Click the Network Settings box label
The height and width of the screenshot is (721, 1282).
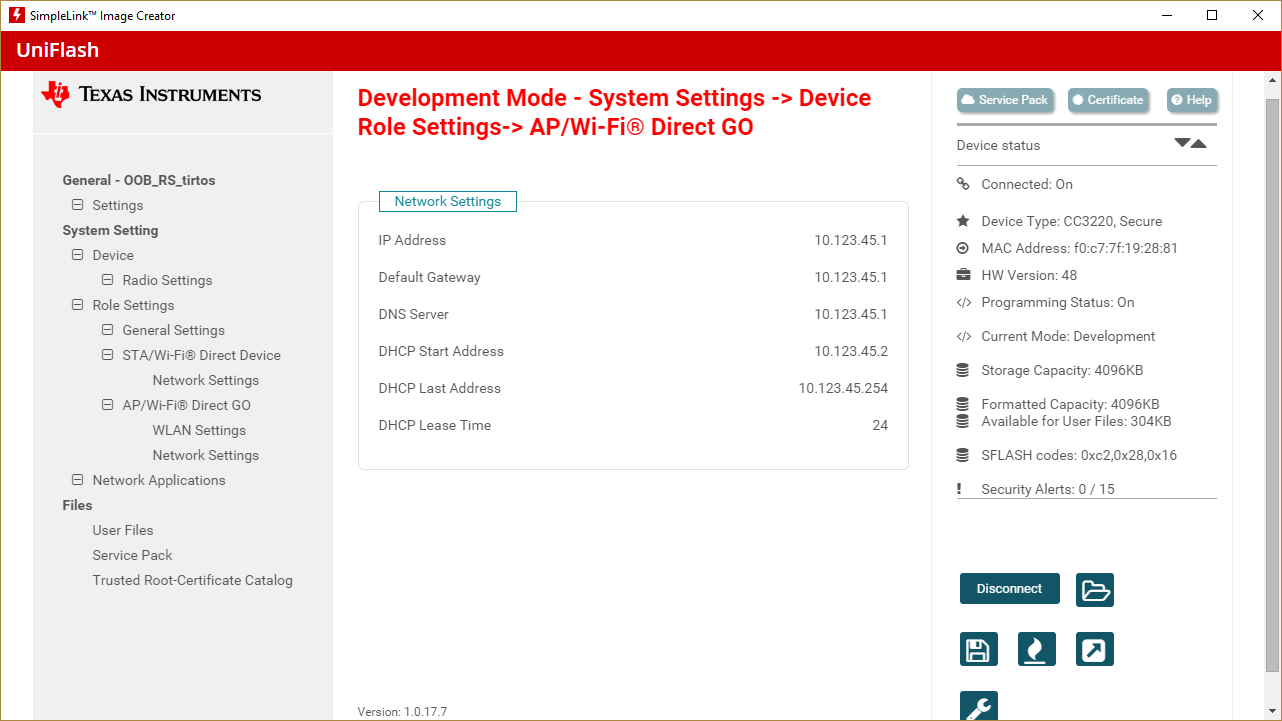pyautogui.click(x=447, y=201)
